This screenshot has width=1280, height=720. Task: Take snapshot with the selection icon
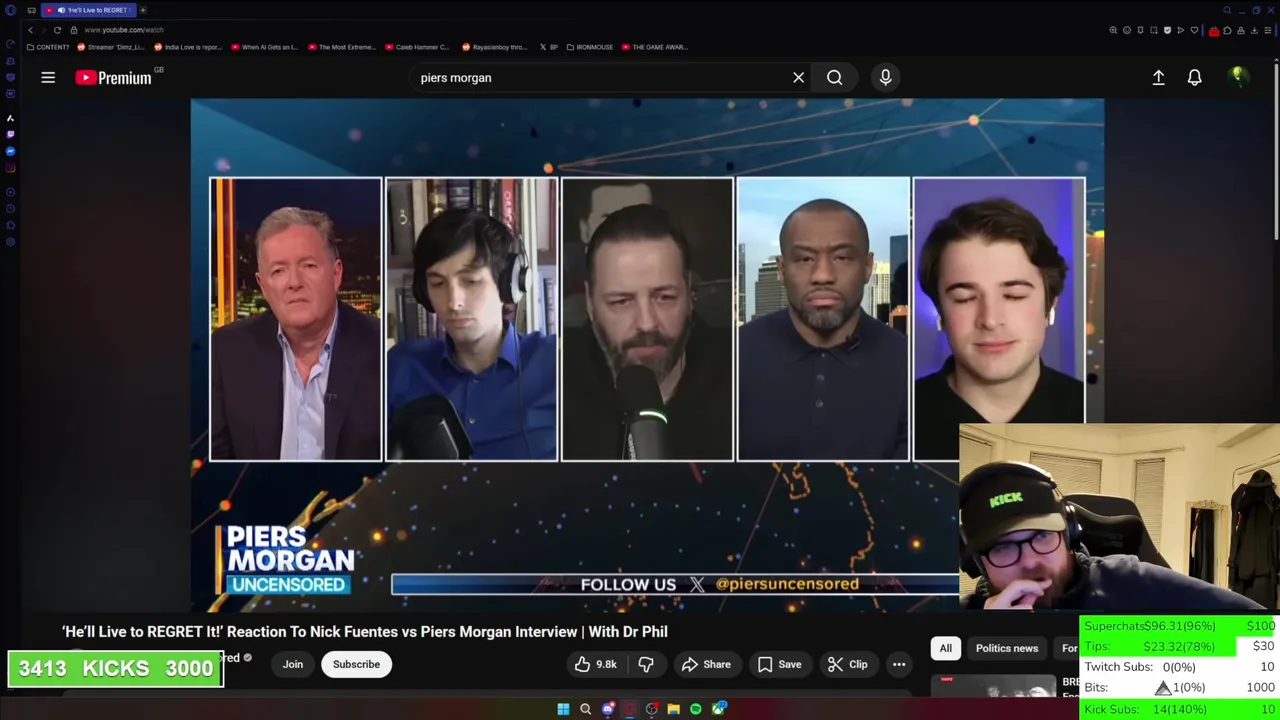point(1154,30)
